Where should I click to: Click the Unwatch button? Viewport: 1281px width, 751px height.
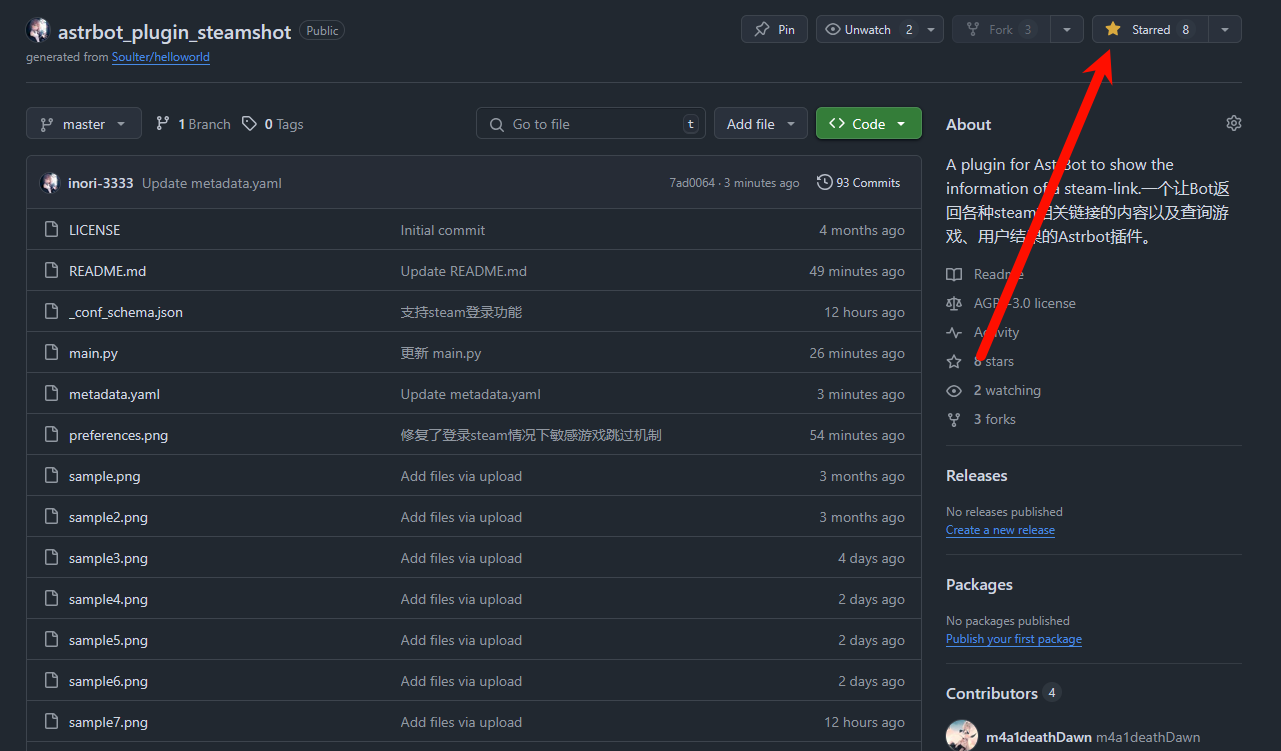pyautogui.click(x=868, y=29)
